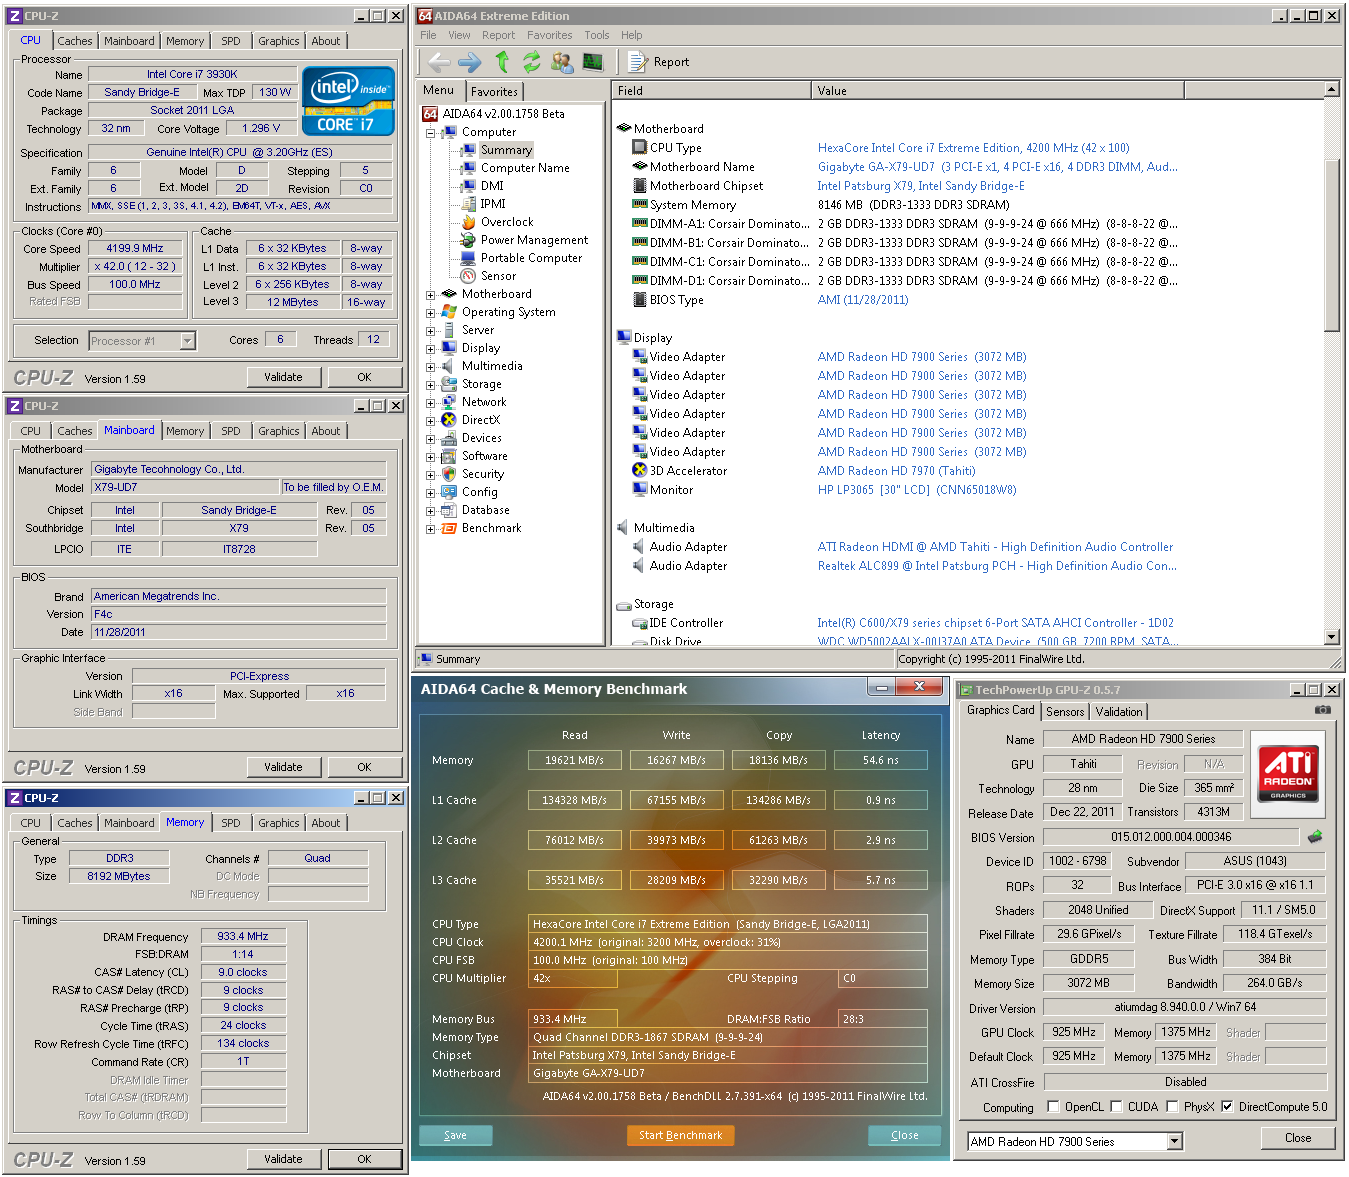
Task: Collapse the Computer node in AIDA64 tree
Action: click(x=430, y=132)
